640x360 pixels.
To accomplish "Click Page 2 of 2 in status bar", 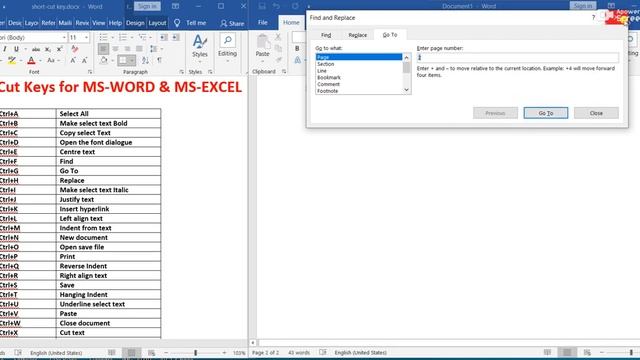I will pyautogui.click(x=265, y=352).
